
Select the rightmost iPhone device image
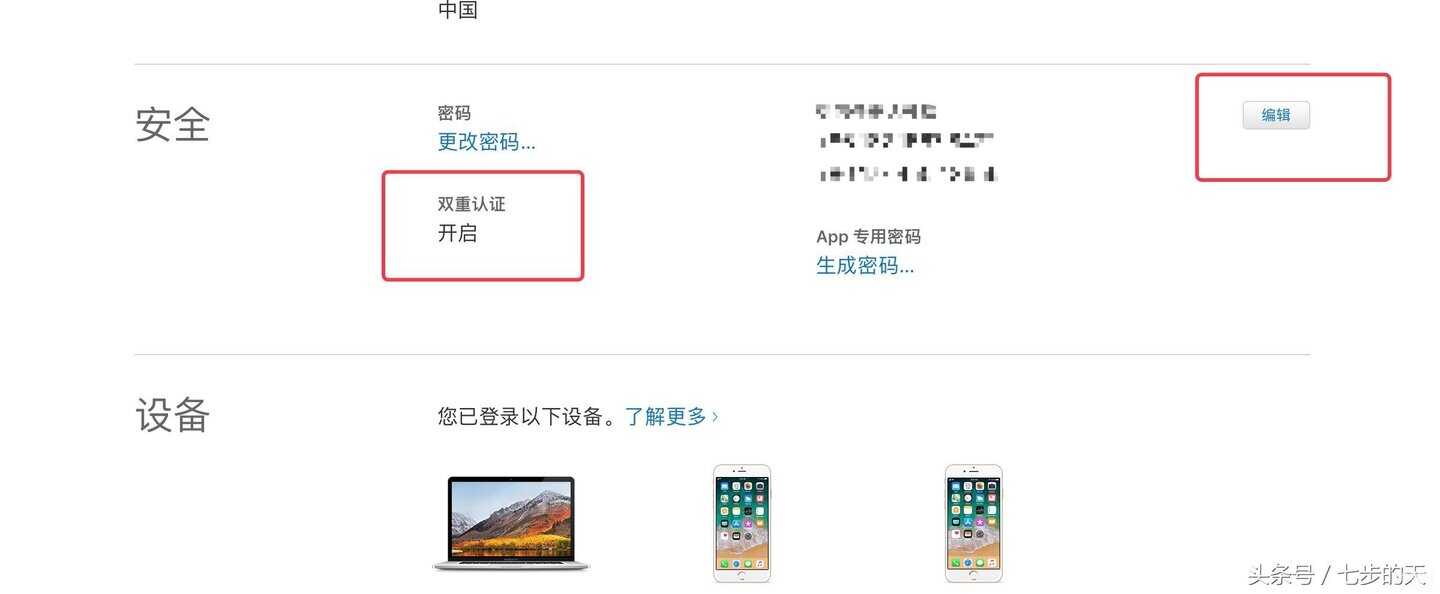[973, 523]
